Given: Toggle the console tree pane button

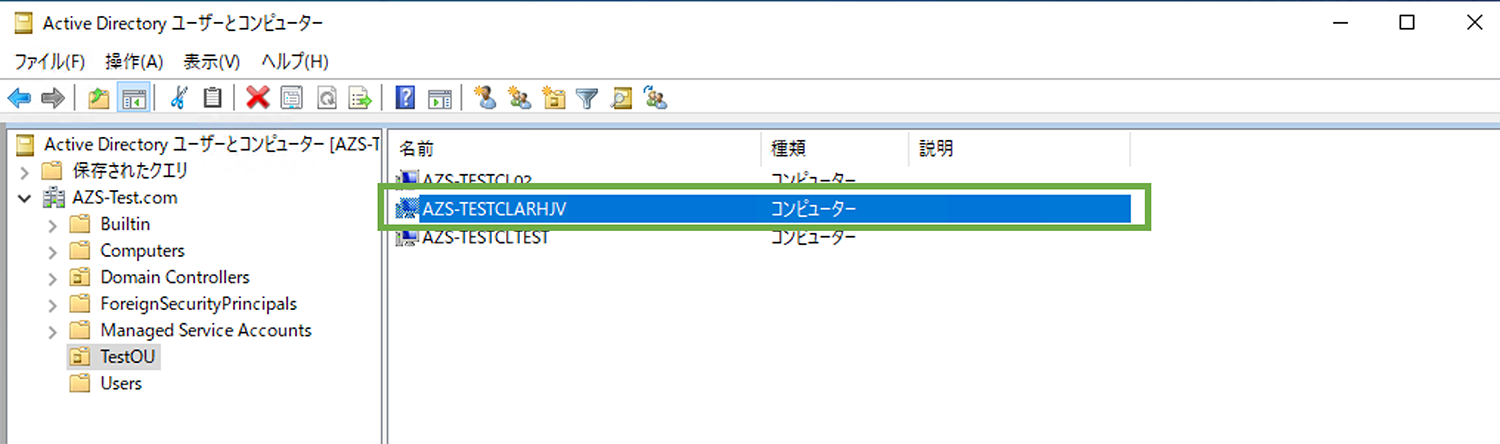Looking at the screenshot, I should (133, 97).
